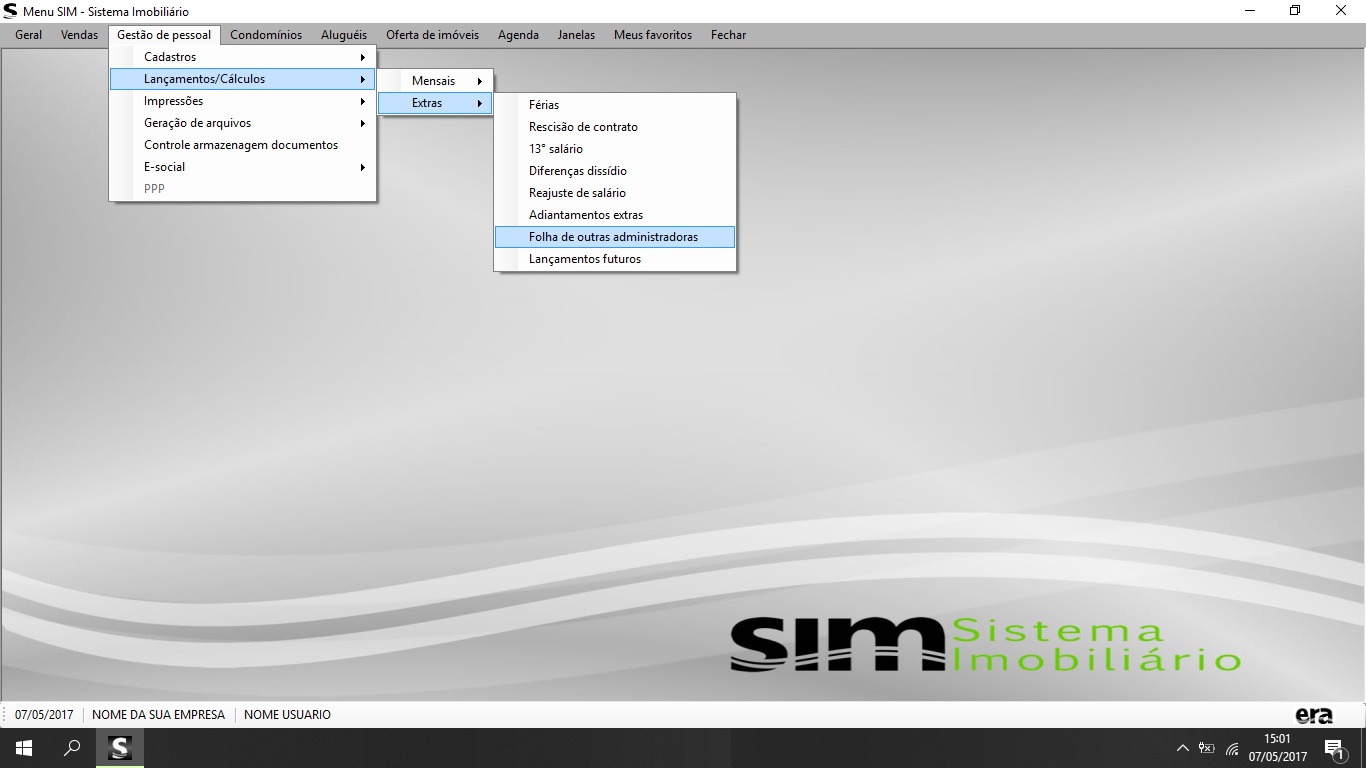The height and width of the screenshot is (768, 1366).
Task: Expand the Geração de arquivos submenu
Action: click(x=242, y=123)
